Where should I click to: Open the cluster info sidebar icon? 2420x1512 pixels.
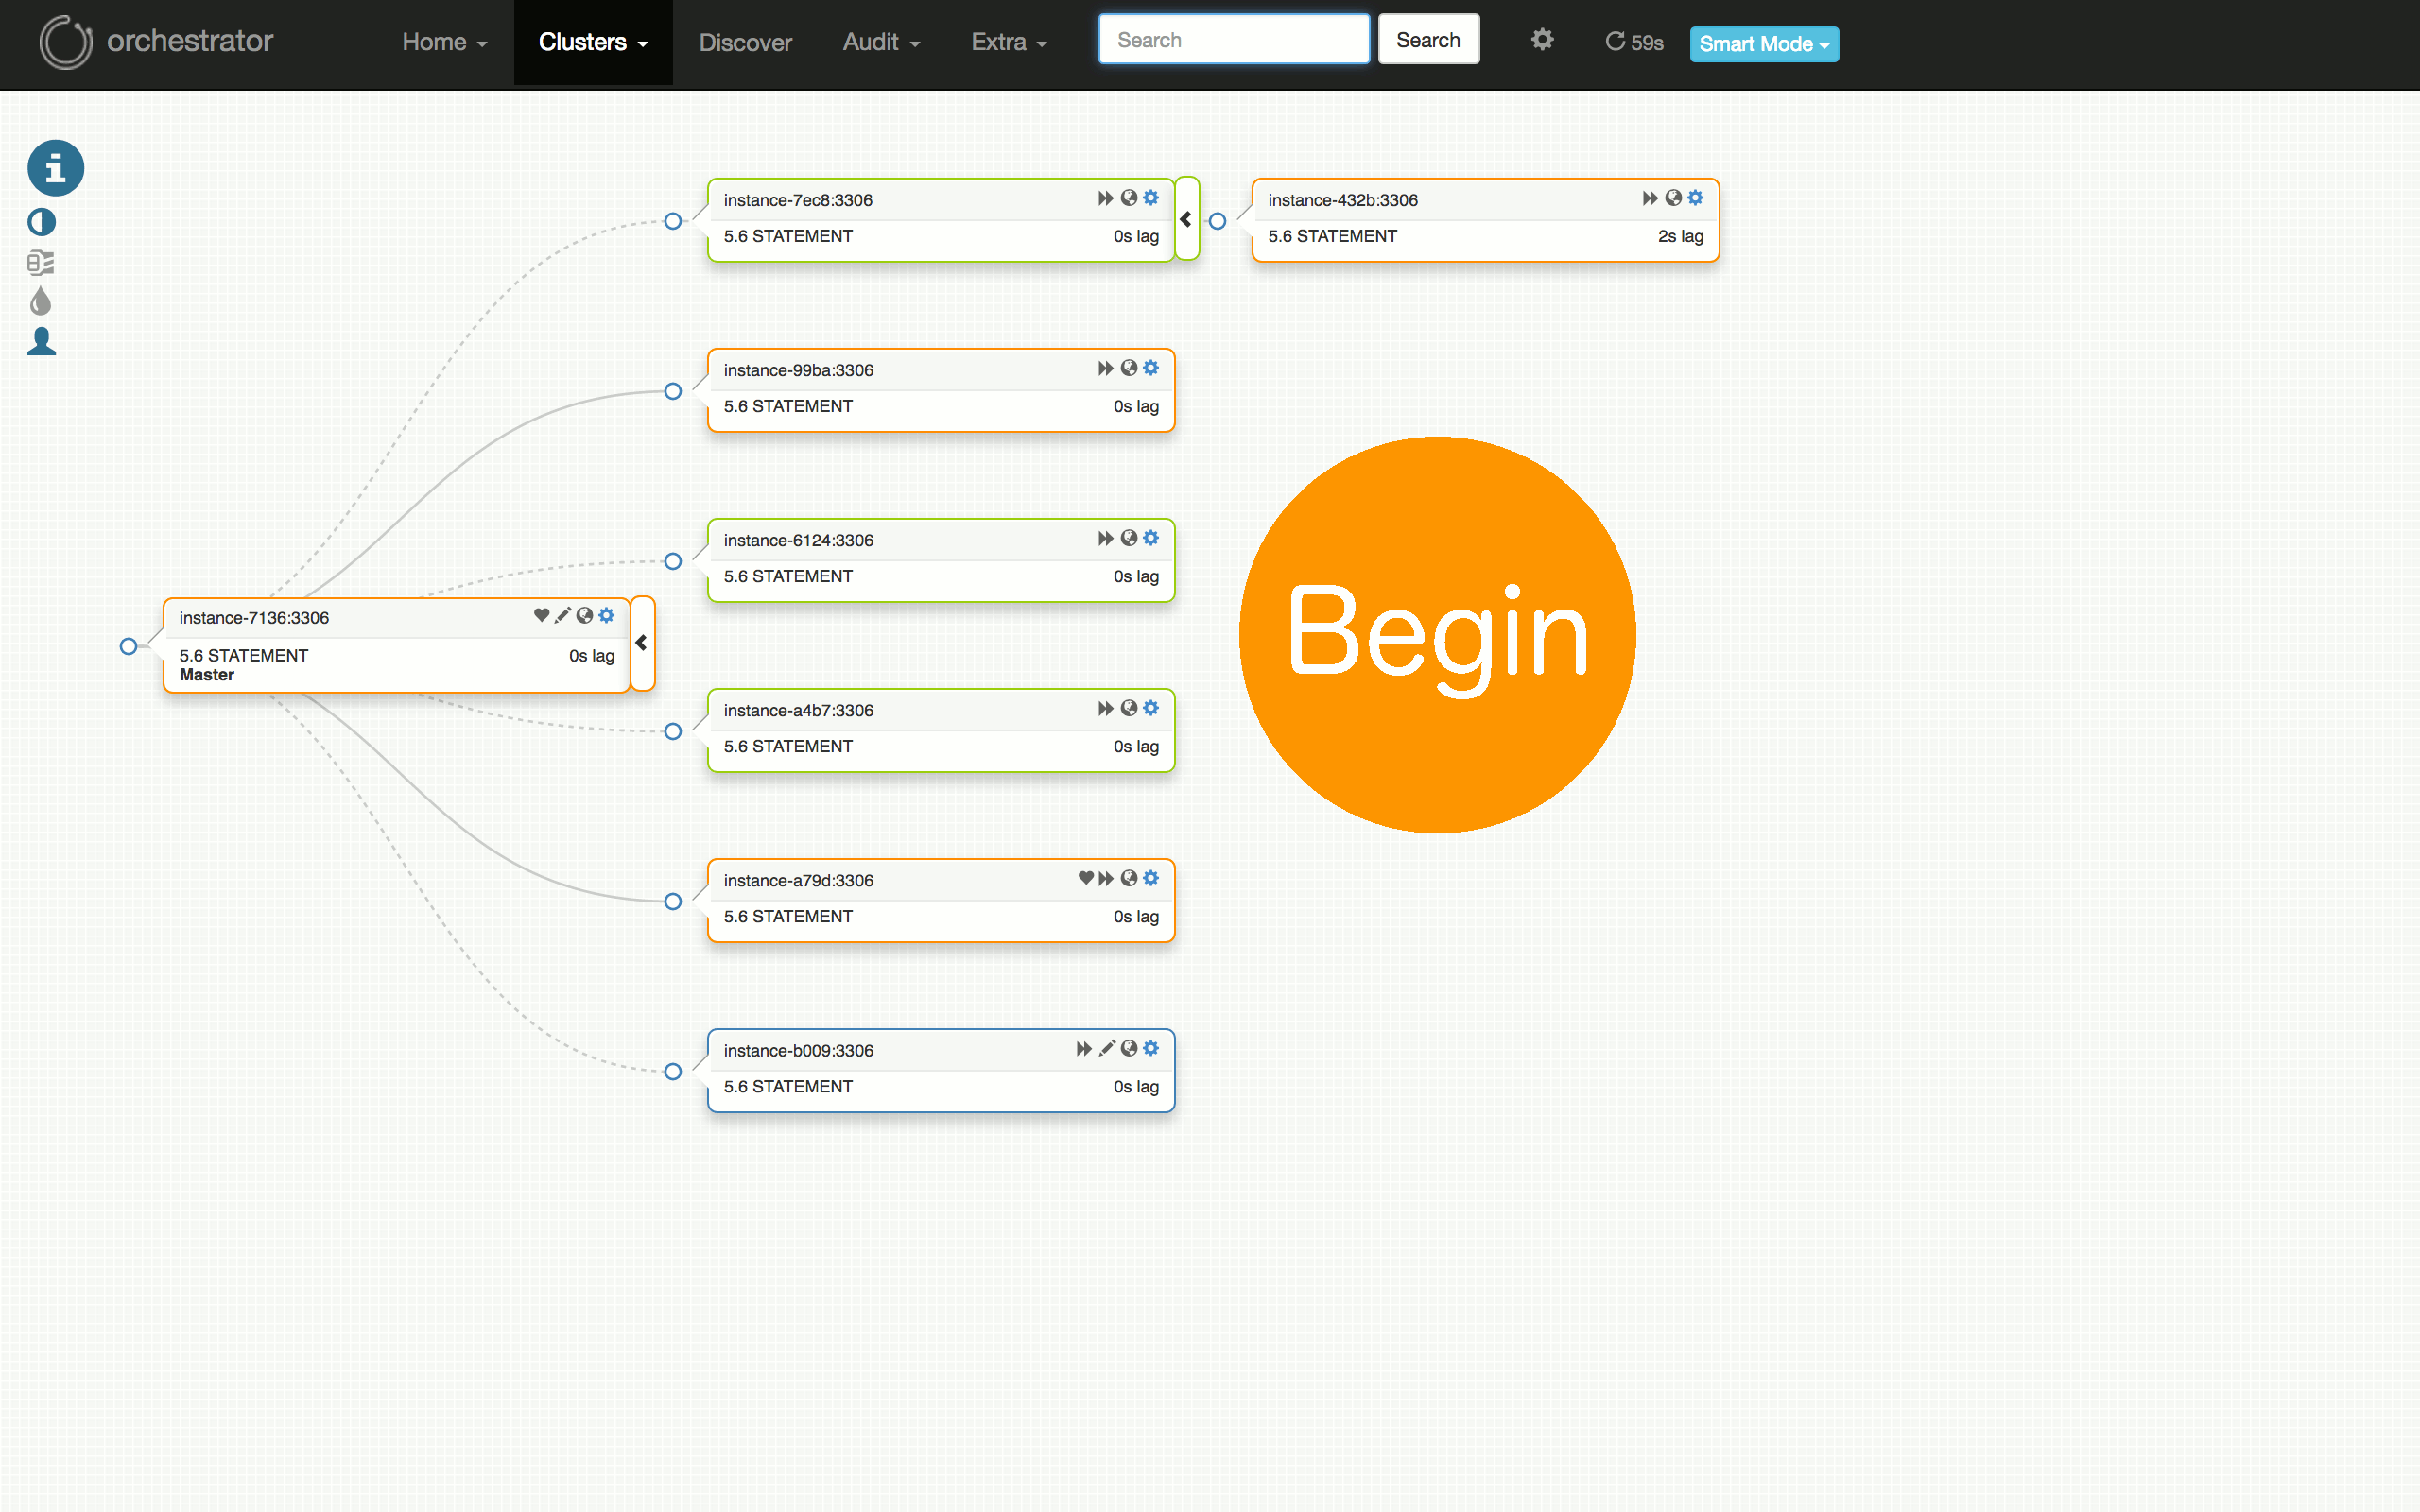click(54, 168)
